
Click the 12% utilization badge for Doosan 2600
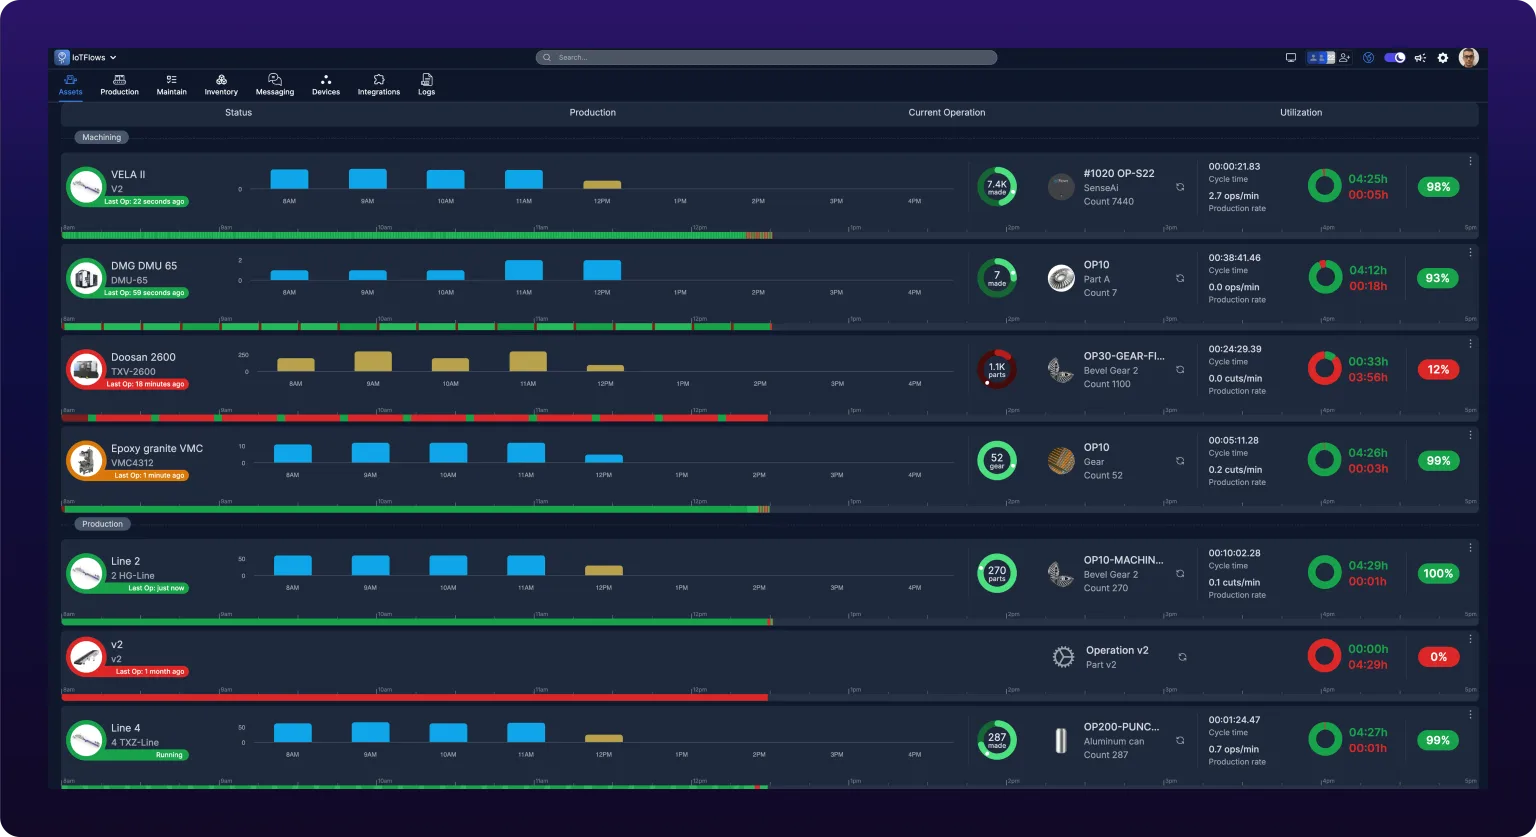tap(1438, 370)
